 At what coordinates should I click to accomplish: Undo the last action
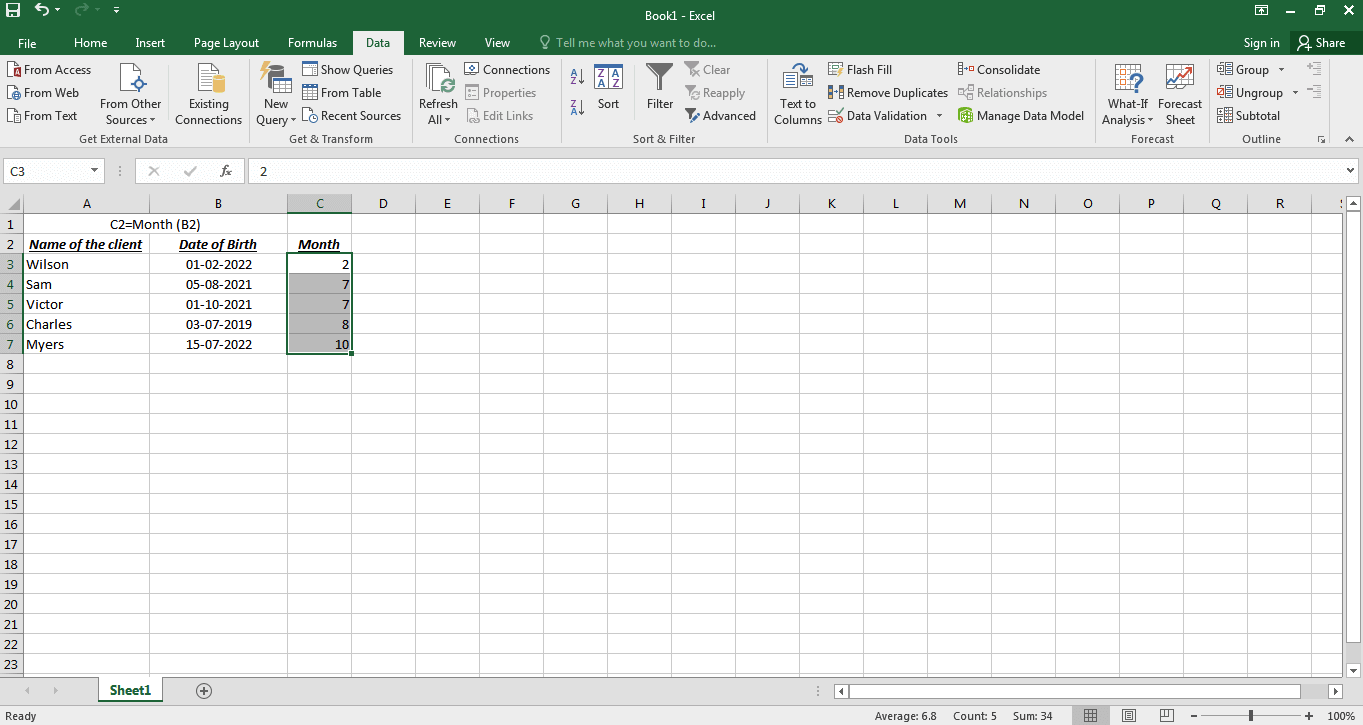(x=41, y=10)
